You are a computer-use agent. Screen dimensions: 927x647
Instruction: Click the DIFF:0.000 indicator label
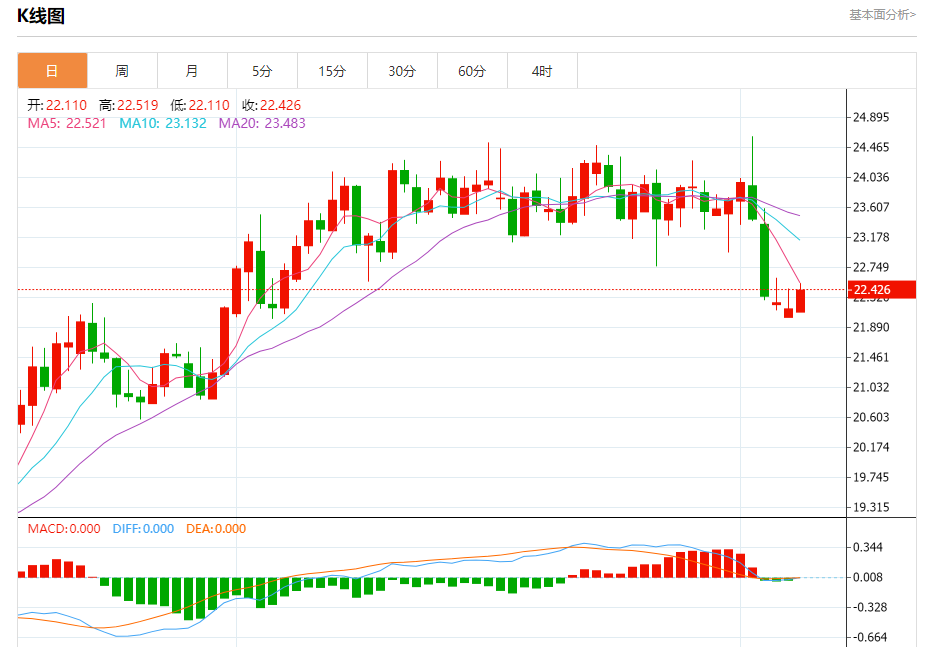[143, 529]
